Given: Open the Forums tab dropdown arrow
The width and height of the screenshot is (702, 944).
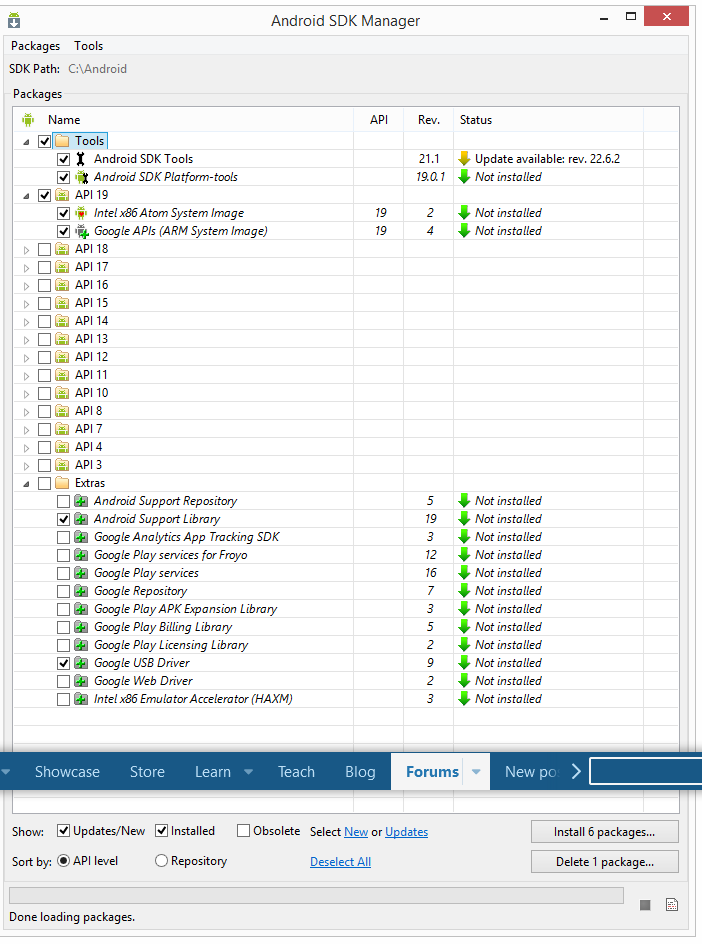Looking at the screenshot, I should [x=476, y=772].
